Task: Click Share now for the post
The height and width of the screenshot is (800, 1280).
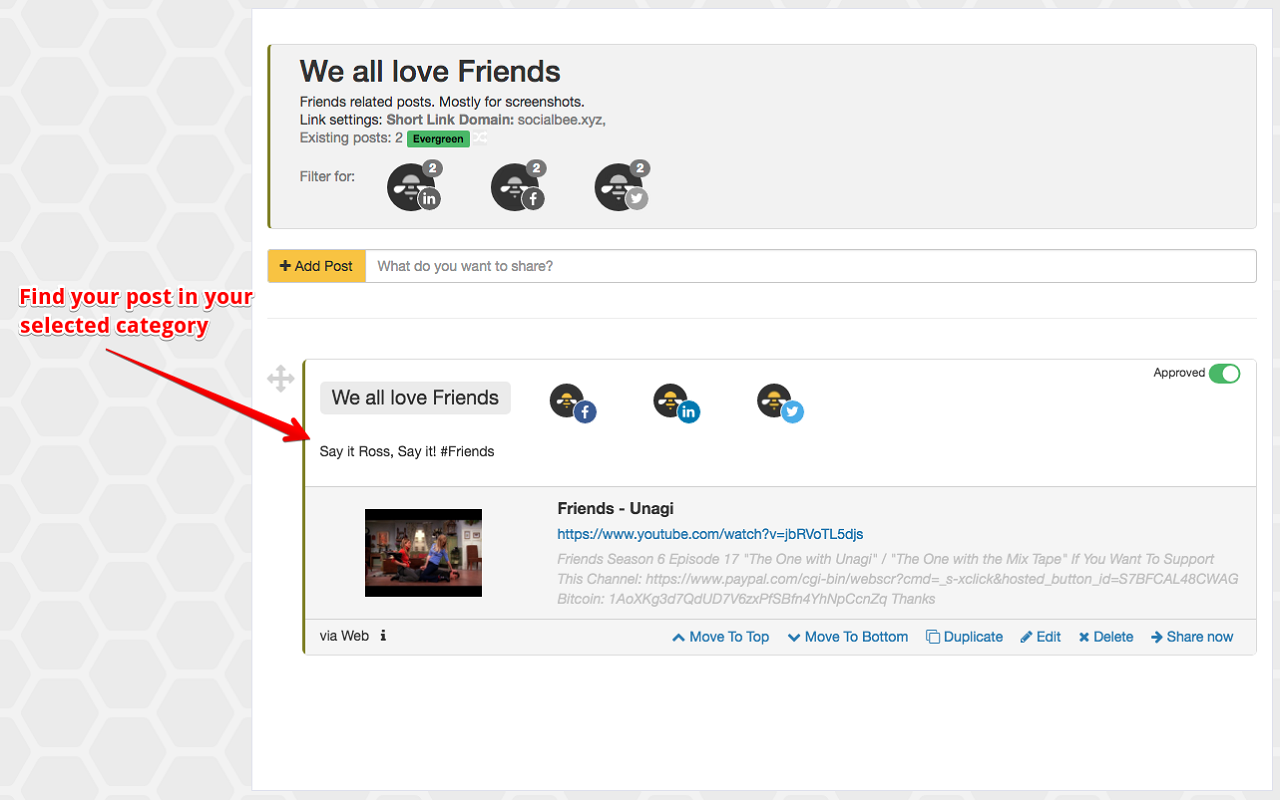Action: click(x=1192, y=637)
